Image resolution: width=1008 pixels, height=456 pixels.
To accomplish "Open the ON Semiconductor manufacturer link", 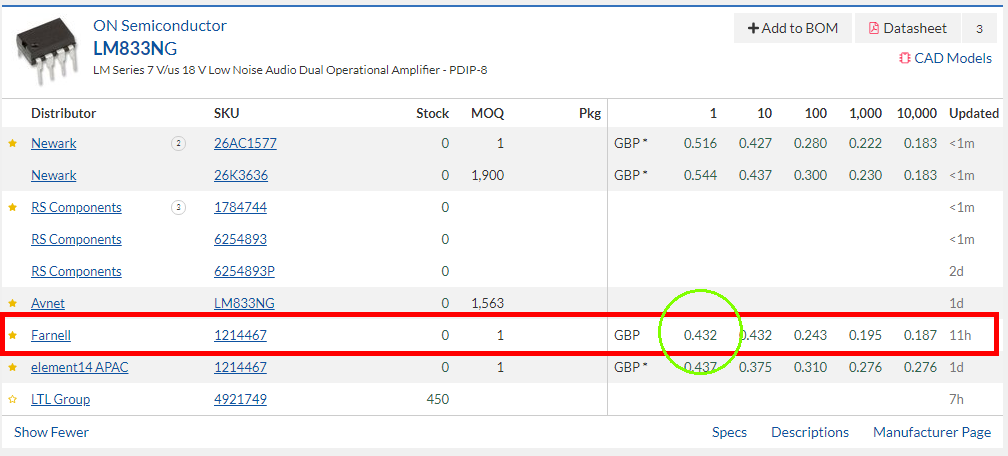I will tap(159, 26).
